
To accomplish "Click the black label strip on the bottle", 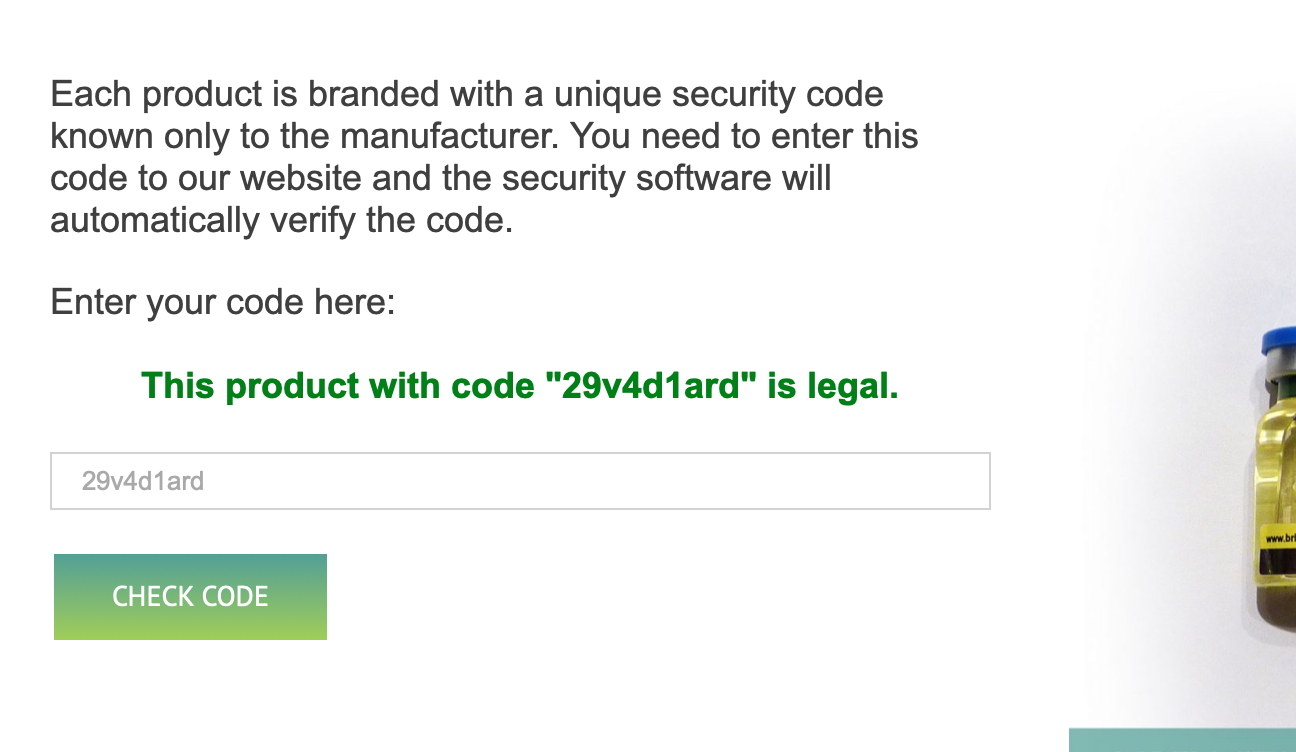I will click(x=1278, y=538).
